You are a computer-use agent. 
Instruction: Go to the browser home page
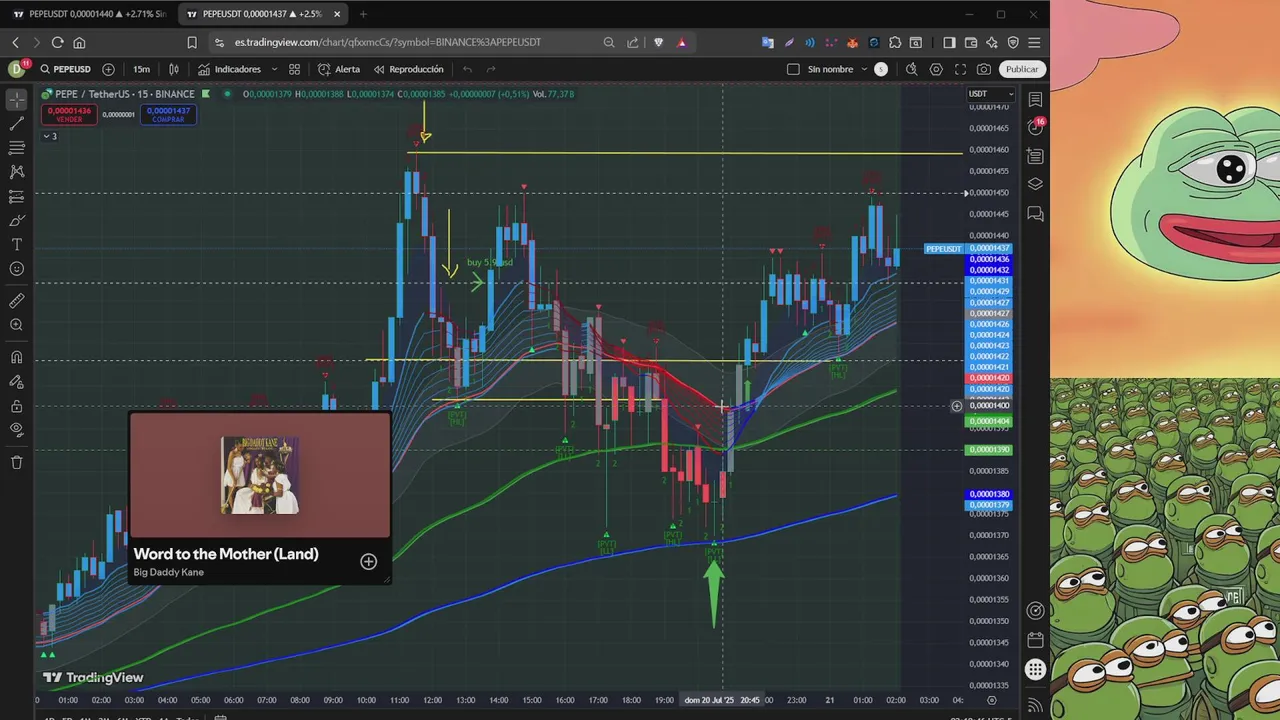(79, 42)
